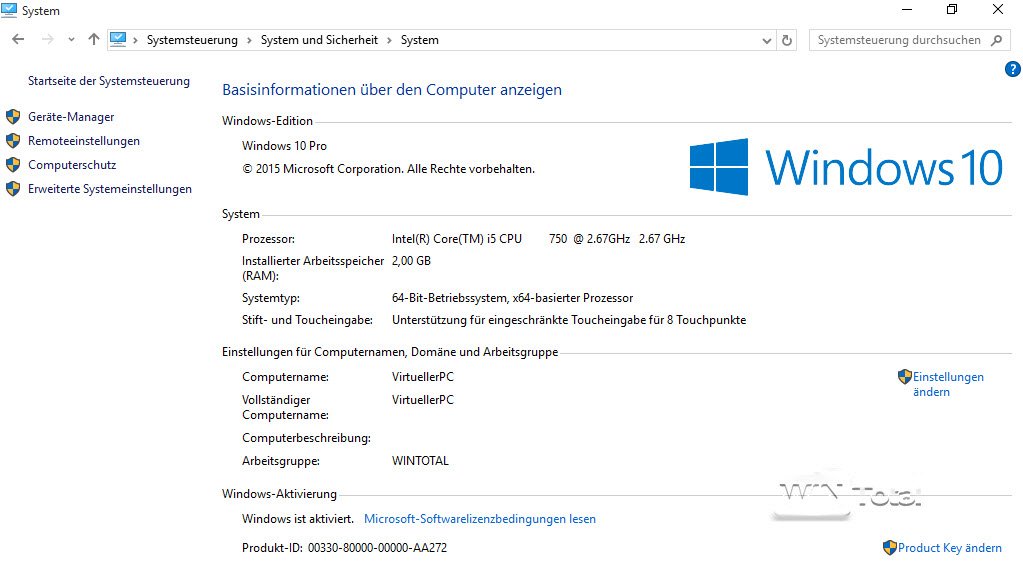Viewport: 1023px width, 580px height.
Task: Expand the chevron after System und Sicherheit
Action: point(389,40)
